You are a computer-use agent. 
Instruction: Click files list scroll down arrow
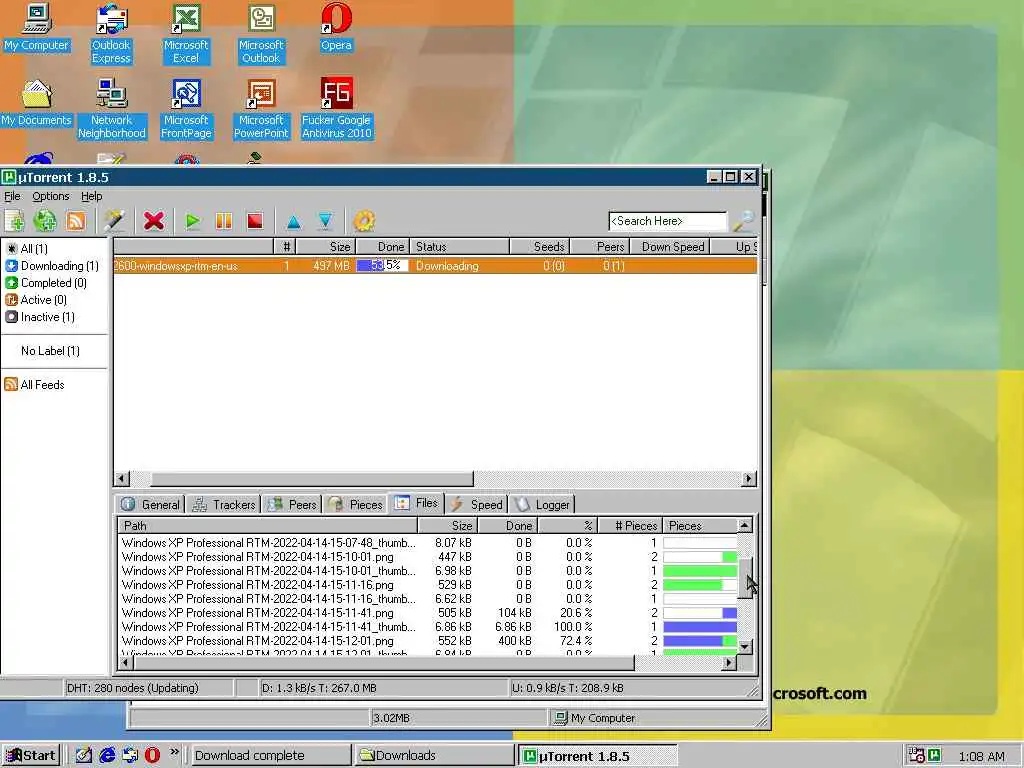point(745,647)
